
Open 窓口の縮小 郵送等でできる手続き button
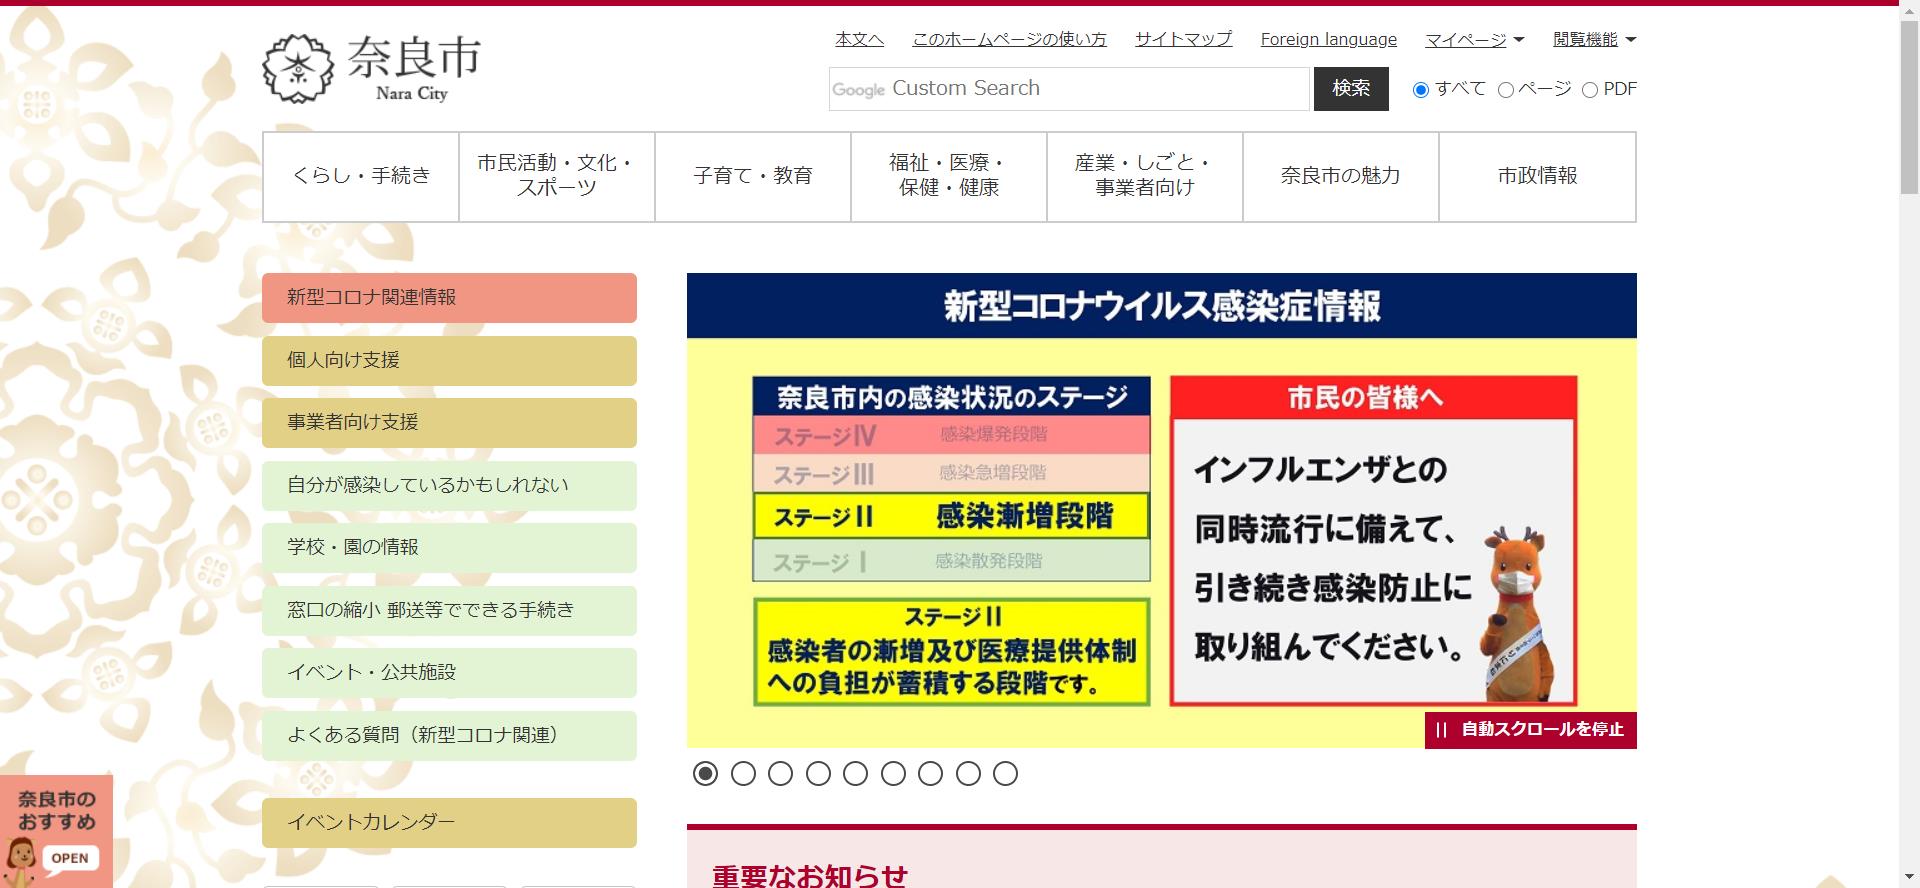pos(449,610)
